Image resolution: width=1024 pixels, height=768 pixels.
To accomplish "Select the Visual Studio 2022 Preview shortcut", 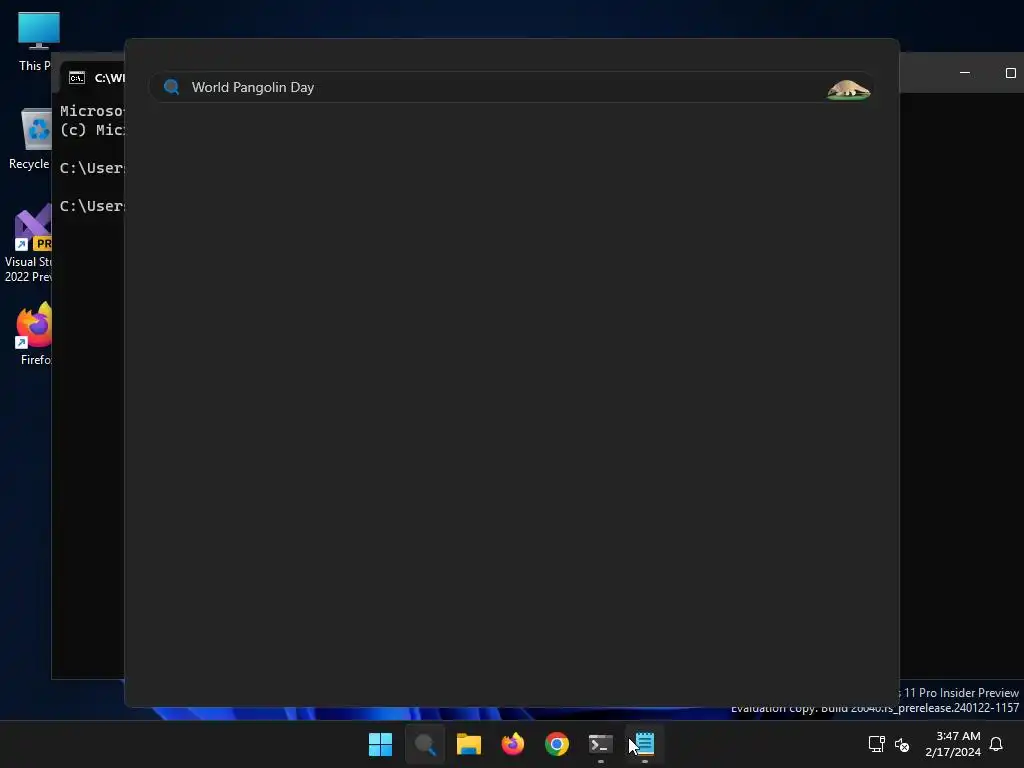I will (x=27, y=244).
